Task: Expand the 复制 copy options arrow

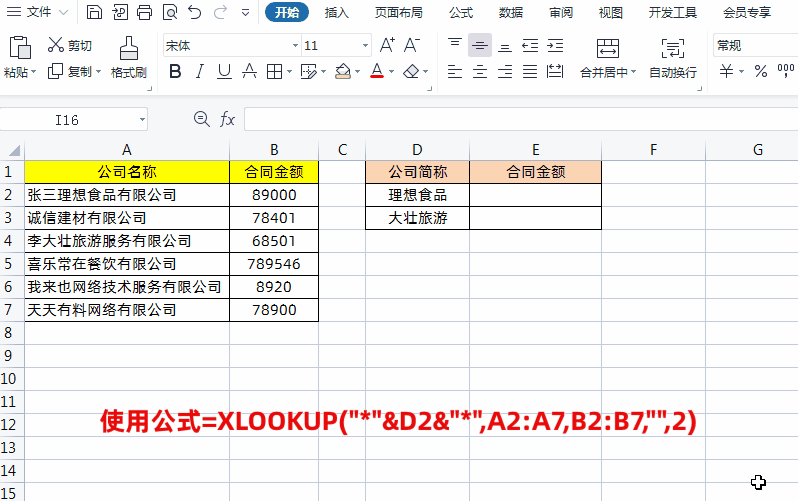Action: tap(98, 72)
